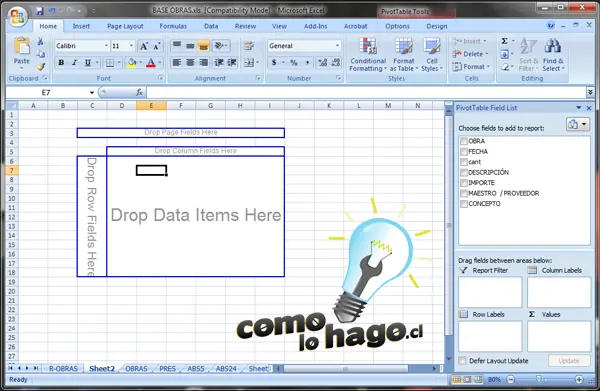Click the Format Painter brush icon
The width and height of the screenshot is (600, 391).
(x=41, y=67)
